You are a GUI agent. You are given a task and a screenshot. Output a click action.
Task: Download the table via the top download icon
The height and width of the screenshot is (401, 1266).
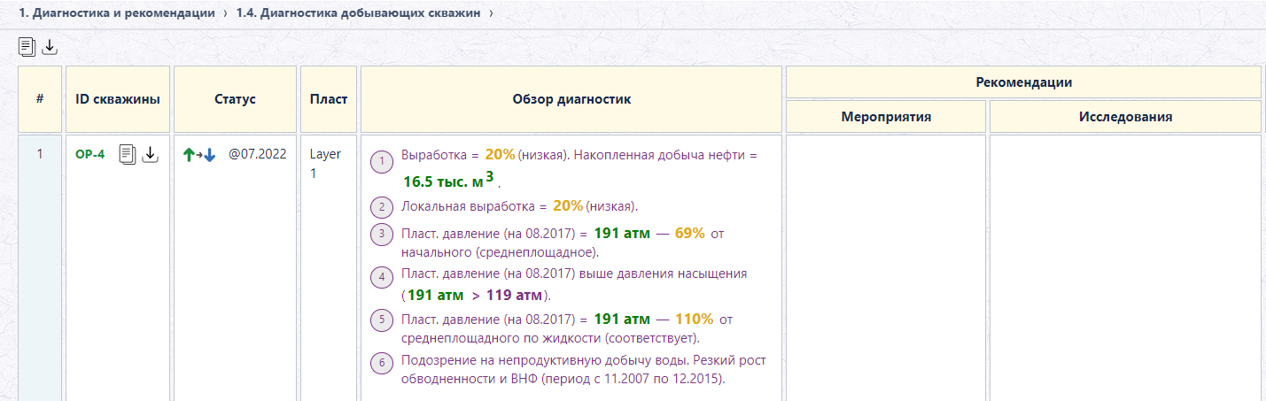click(49, 46)
